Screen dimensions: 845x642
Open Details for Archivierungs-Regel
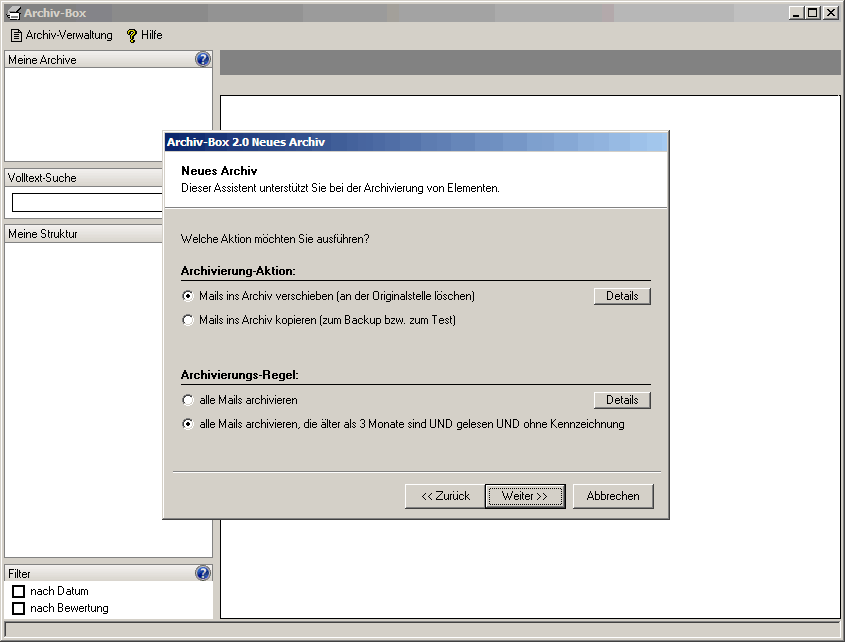coord(622,400)
